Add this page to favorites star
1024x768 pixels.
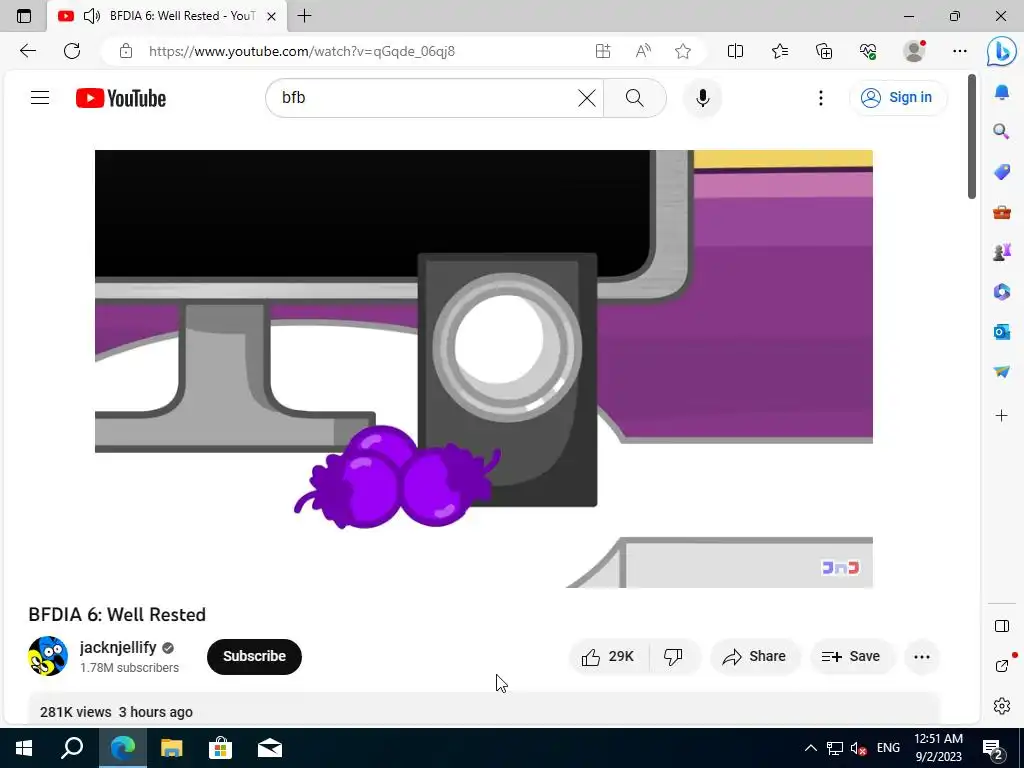[x=683, y=51]
